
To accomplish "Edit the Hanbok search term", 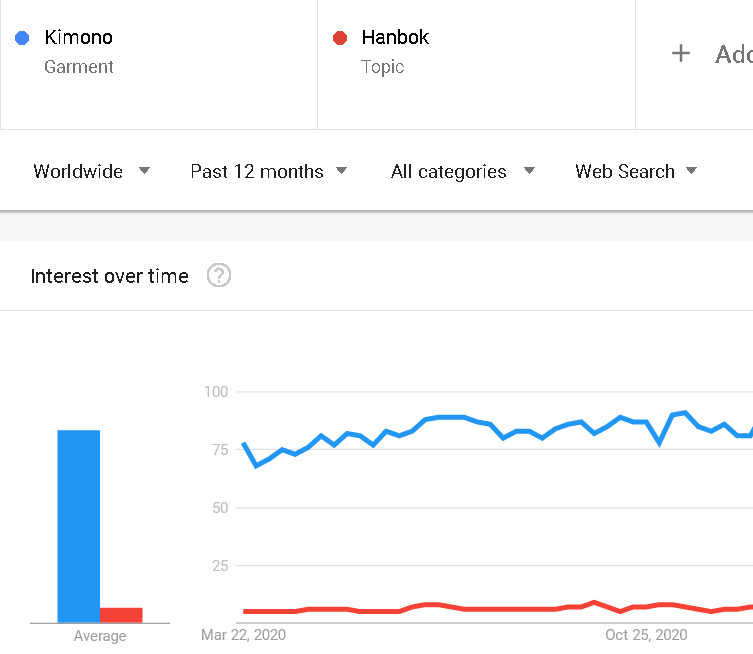I will pyautogui.click(x=395, y=38).
